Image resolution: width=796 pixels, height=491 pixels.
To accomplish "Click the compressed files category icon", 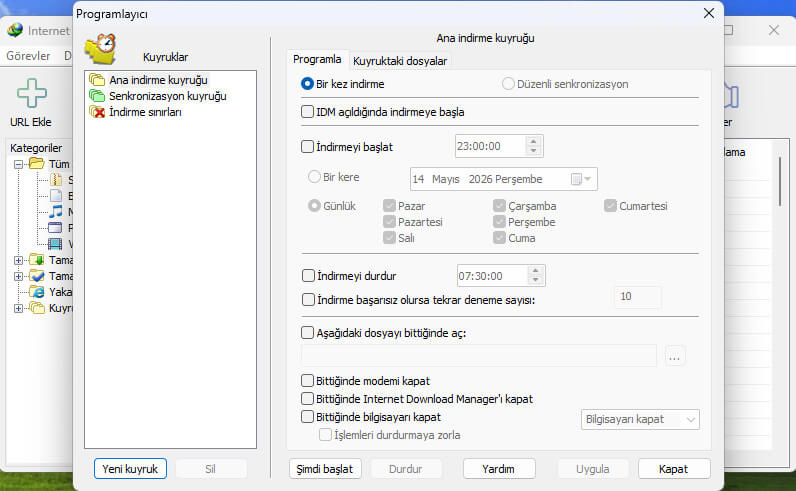I will (56, 179).
